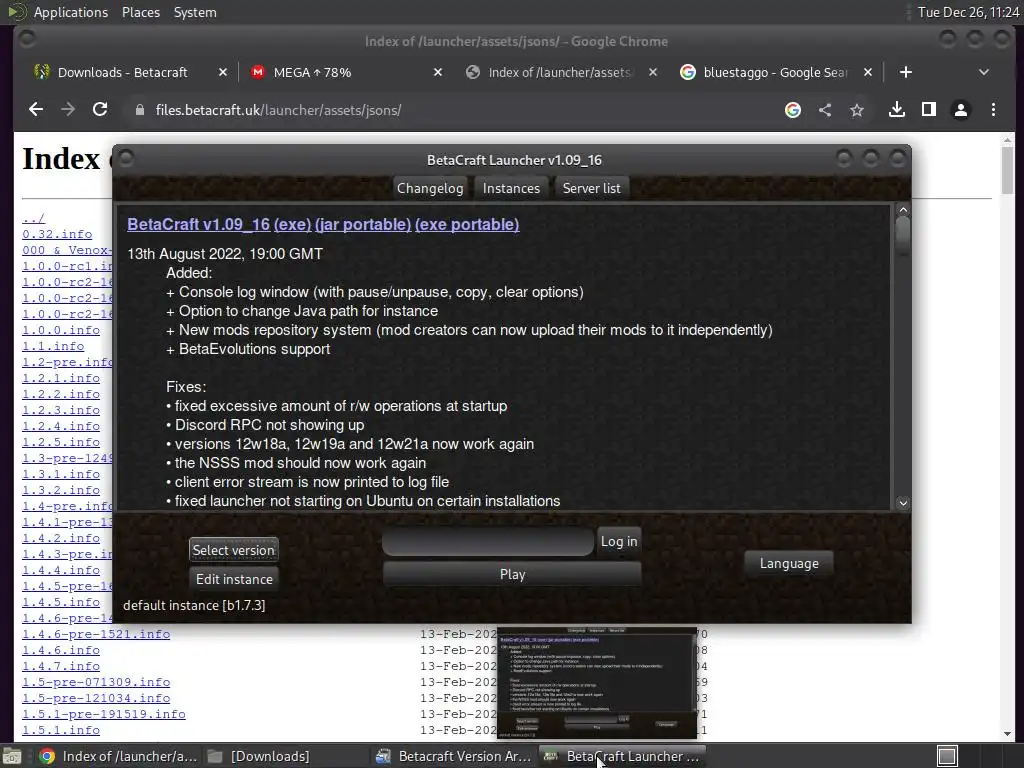Open 1.4.2.info file link
Screen dimensions: 1024x768
(61, 538)
